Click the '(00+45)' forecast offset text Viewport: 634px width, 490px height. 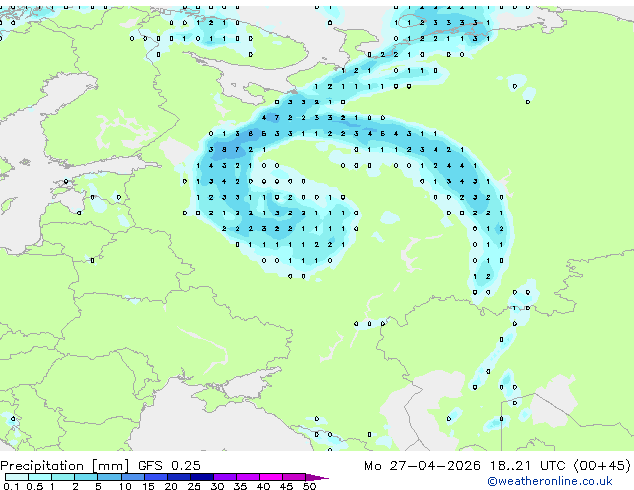coord(602,466)
